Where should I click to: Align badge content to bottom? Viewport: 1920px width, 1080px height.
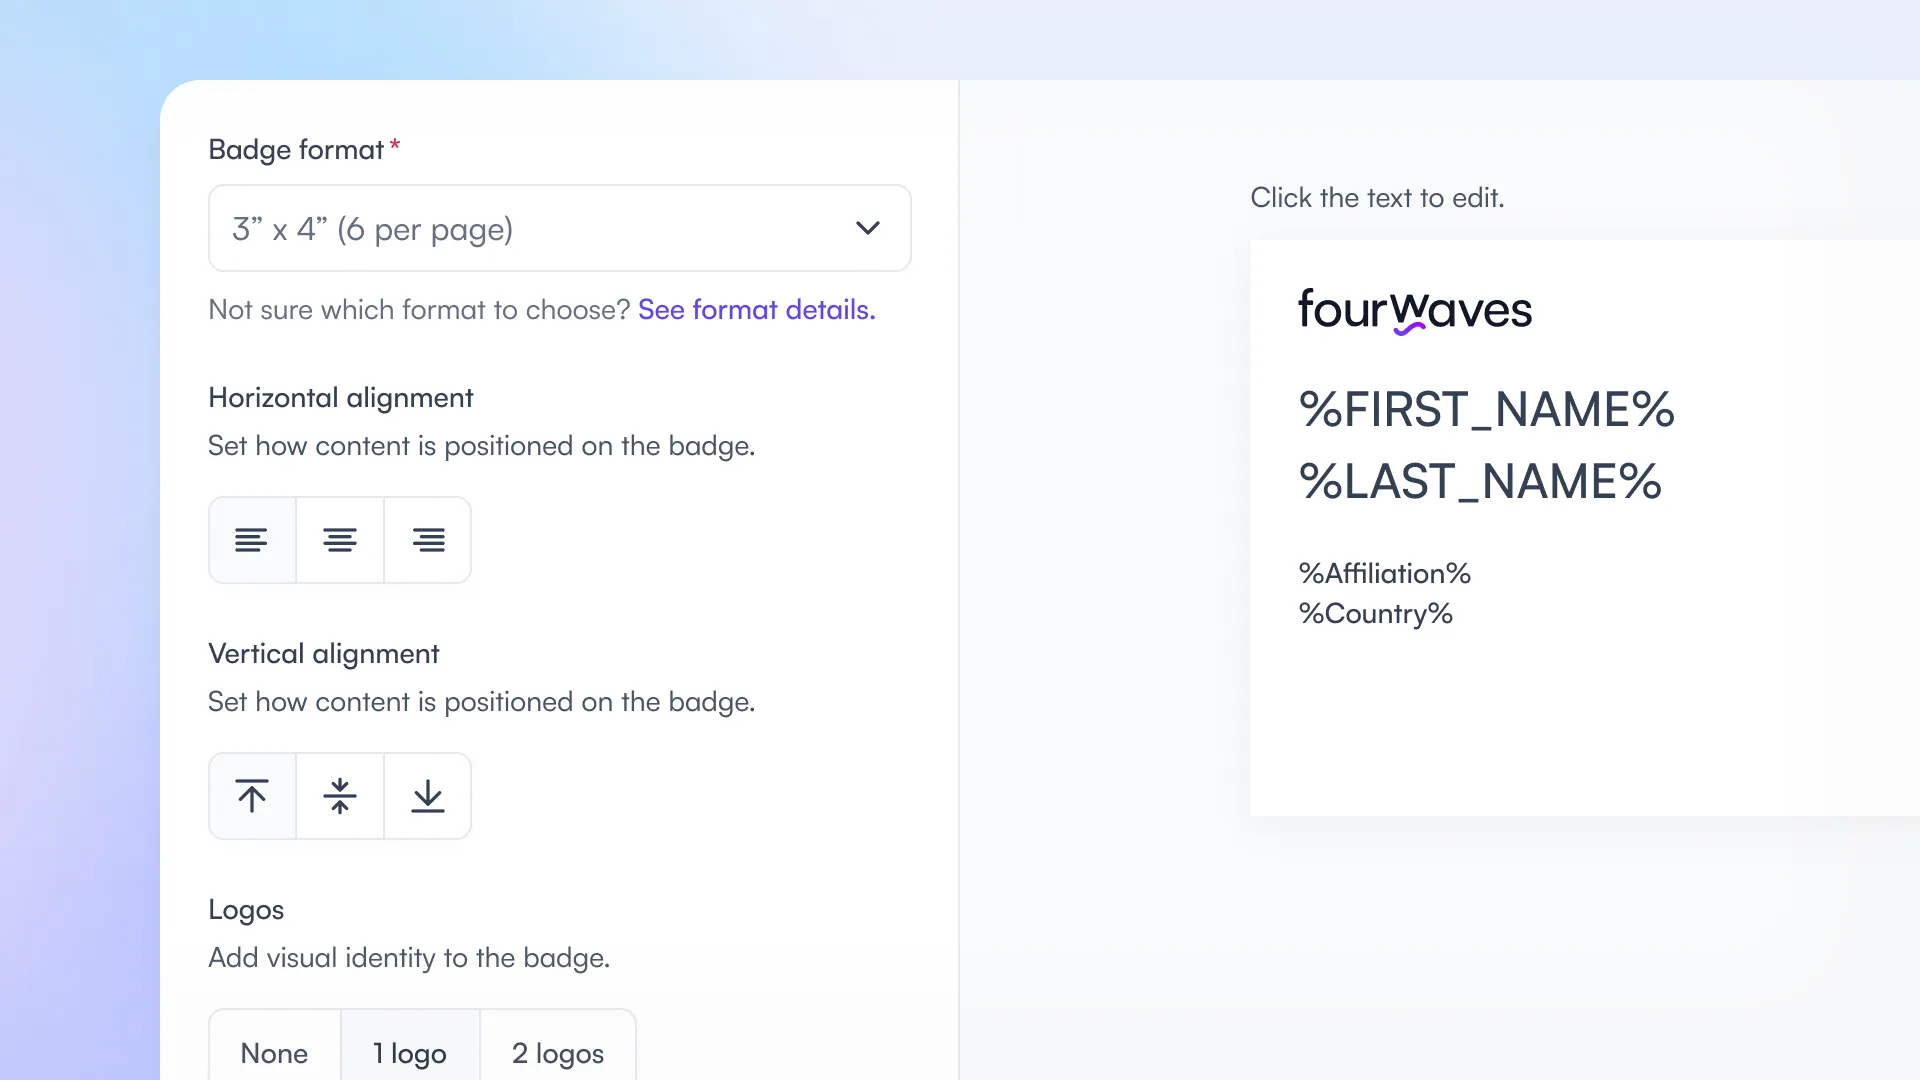coord(428,796)
